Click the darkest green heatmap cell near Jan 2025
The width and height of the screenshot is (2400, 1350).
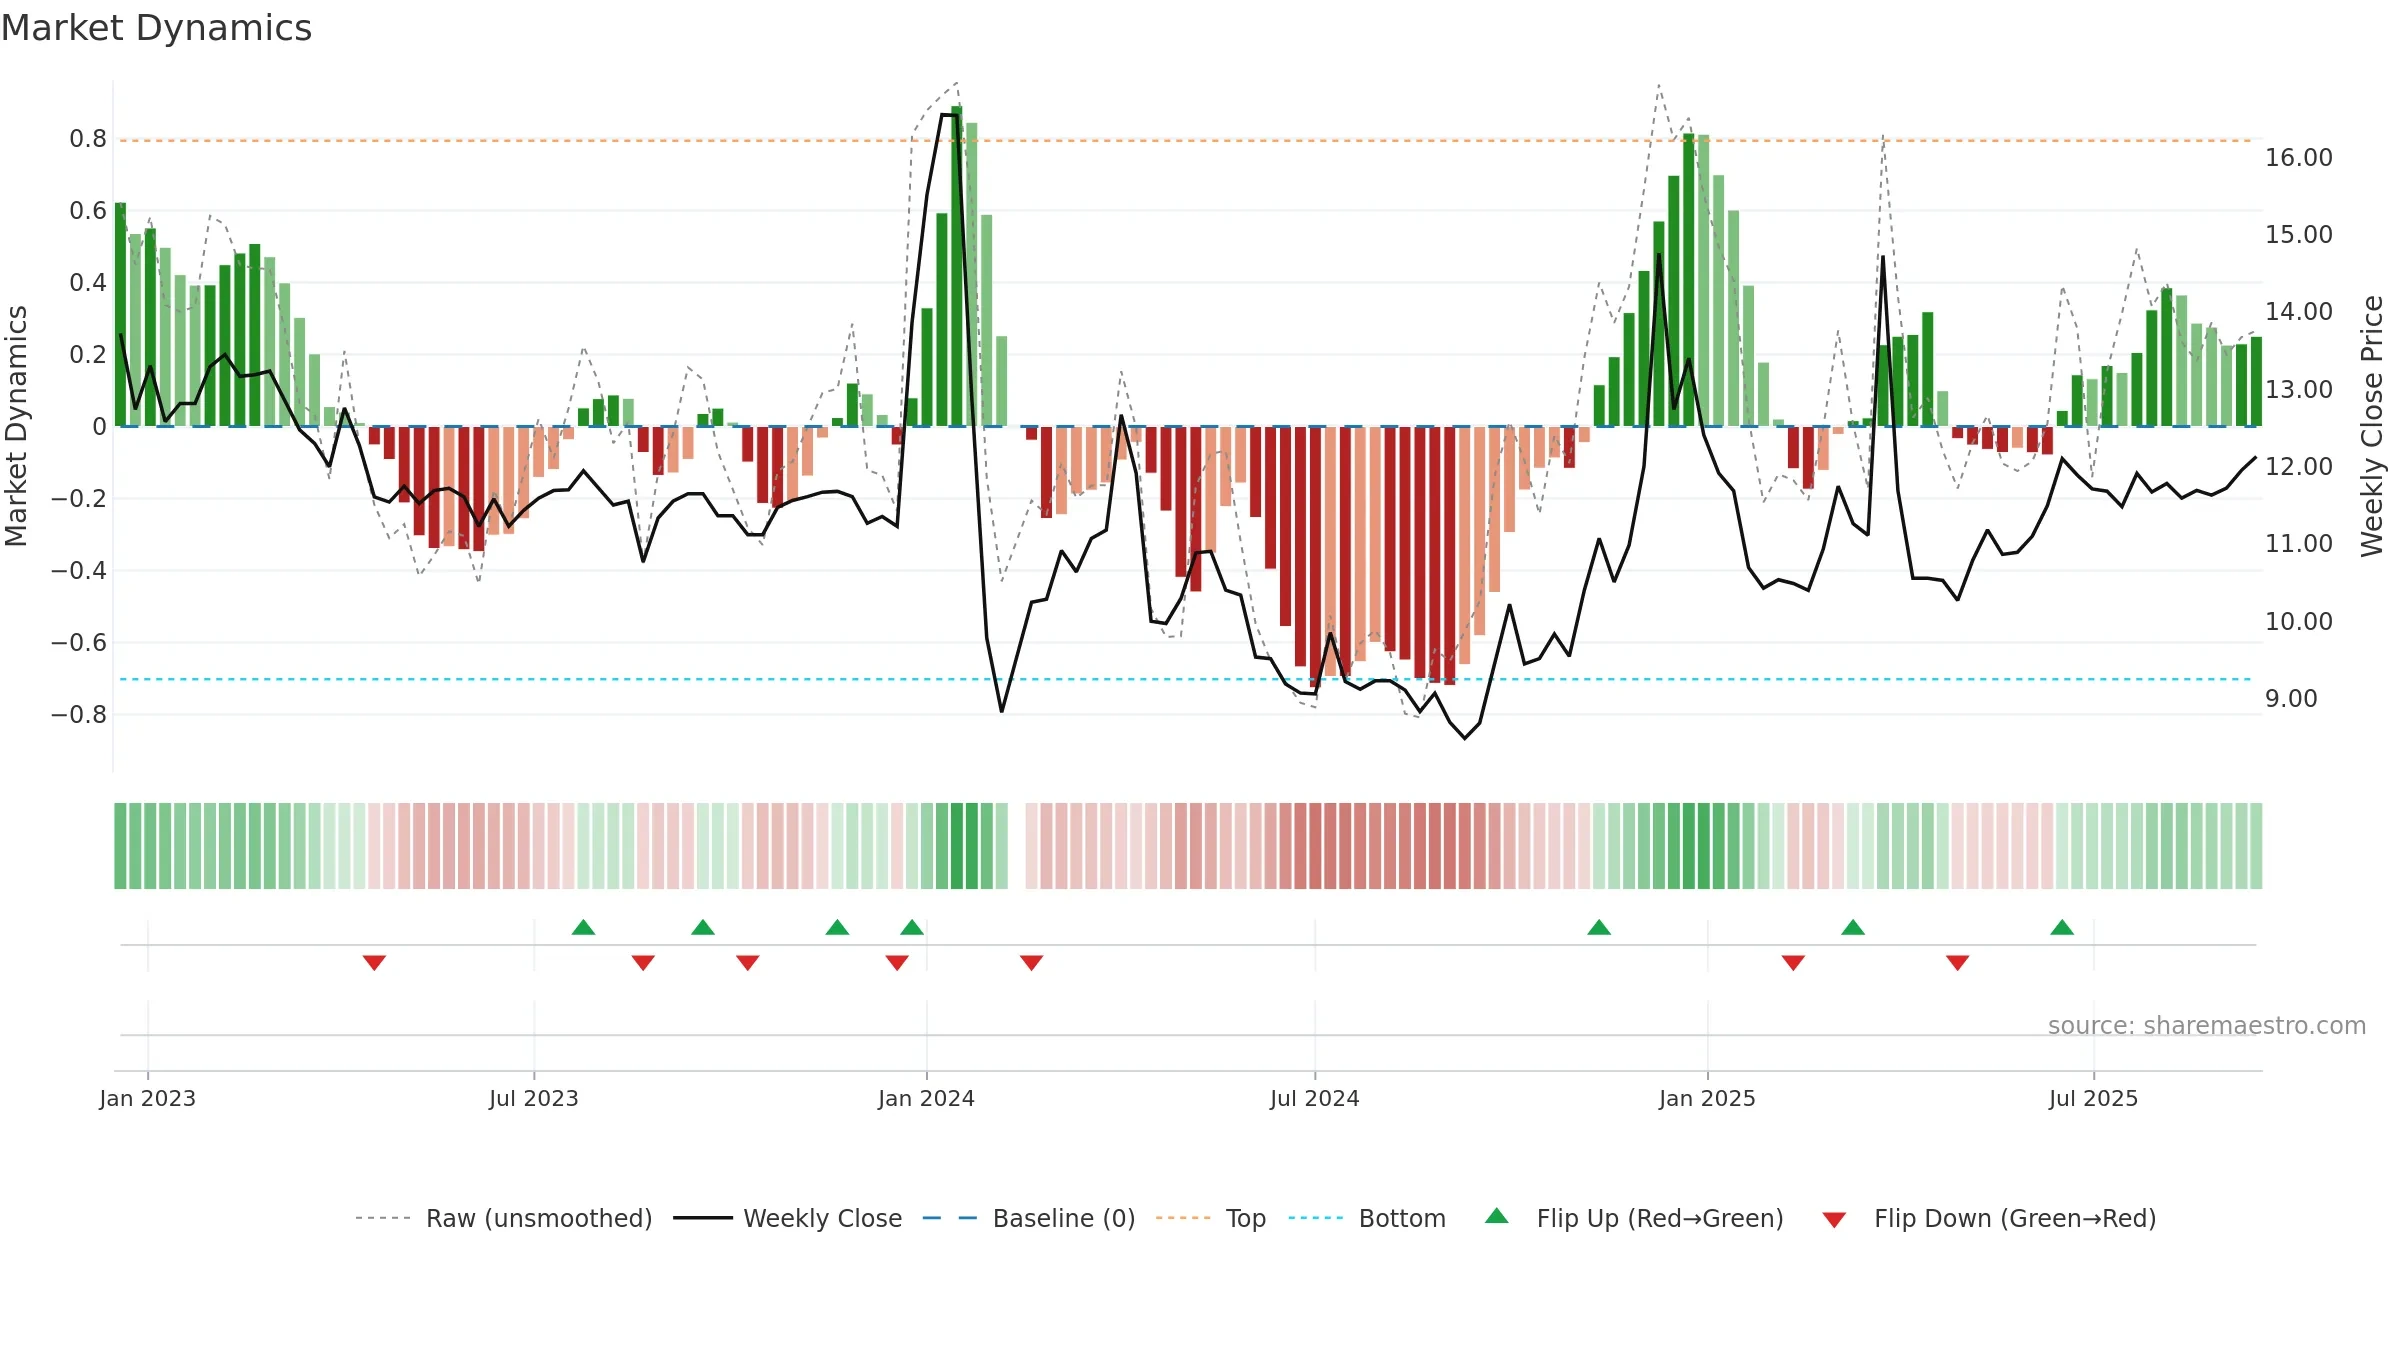tap(1689, 846)
